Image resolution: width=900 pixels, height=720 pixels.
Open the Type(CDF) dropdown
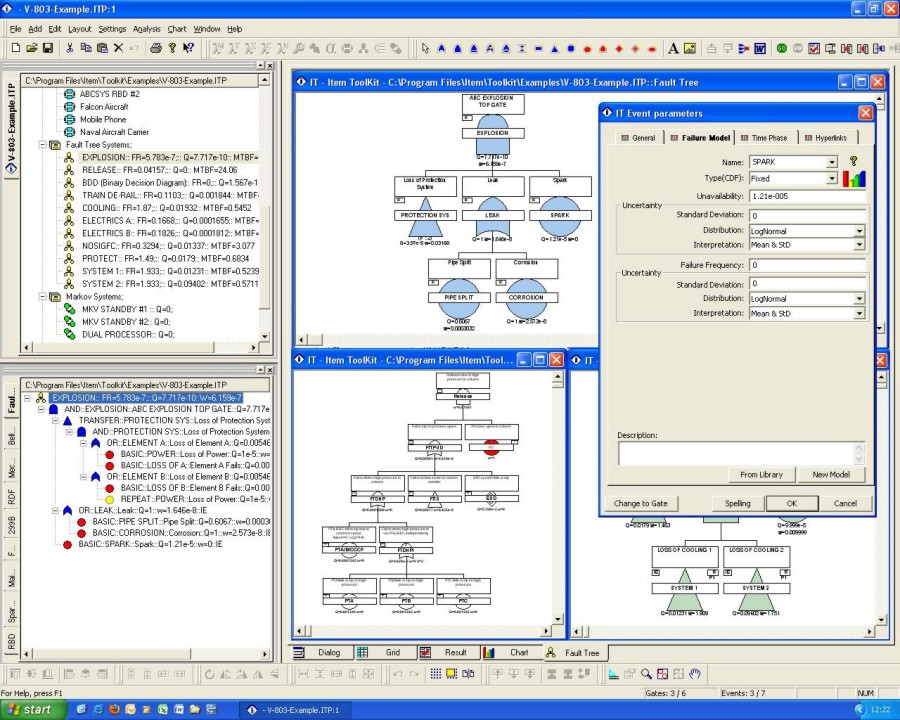pyautogui.click(x=831, y=179)
